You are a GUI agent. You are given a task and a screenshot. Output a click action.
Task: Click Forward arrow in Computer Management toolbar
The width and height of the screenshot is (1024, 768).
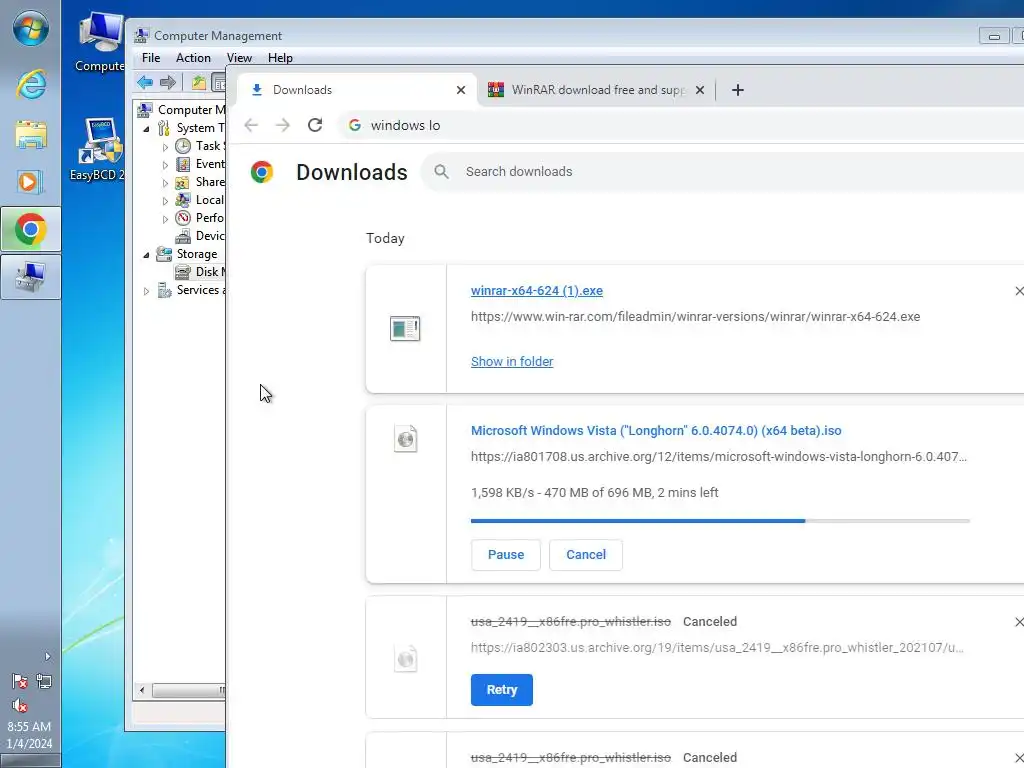[x=168, y=82]
